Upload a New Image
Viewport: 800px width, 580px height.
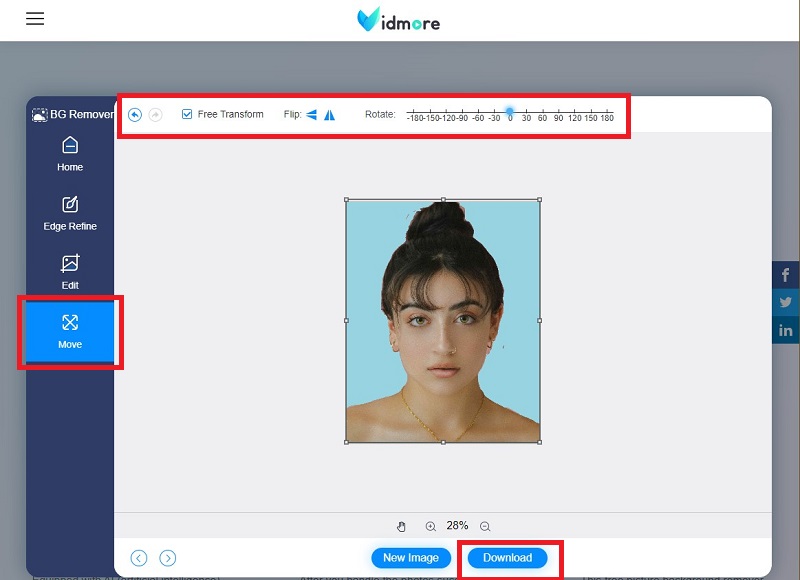(411, 558)
